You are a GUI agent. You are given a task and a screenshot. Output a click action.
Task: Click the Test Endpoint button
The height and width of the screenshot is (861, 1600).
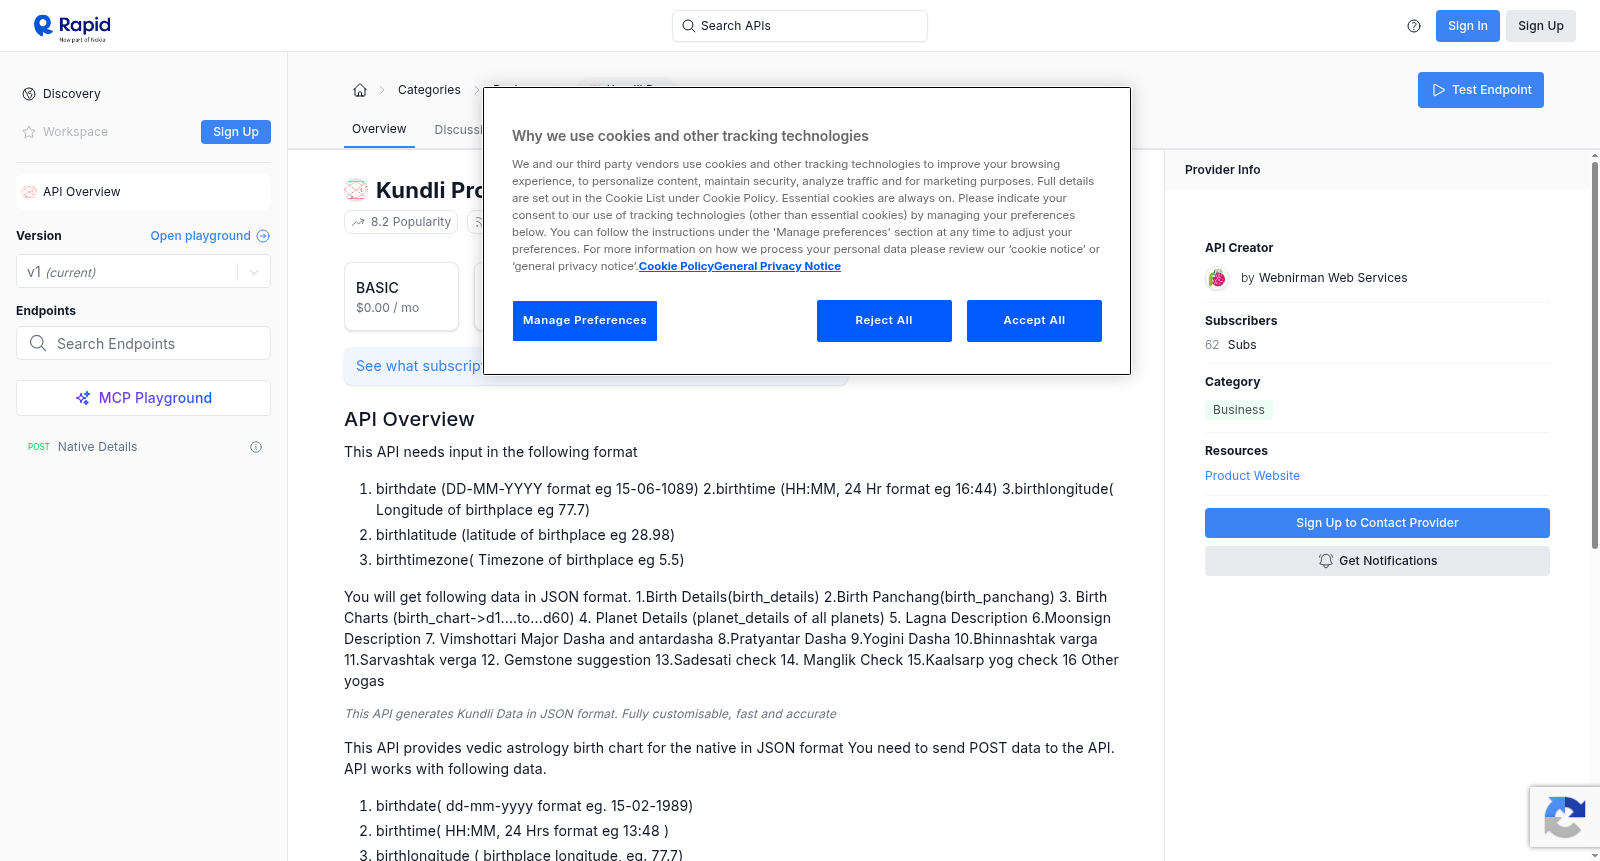pos(1481,90)
